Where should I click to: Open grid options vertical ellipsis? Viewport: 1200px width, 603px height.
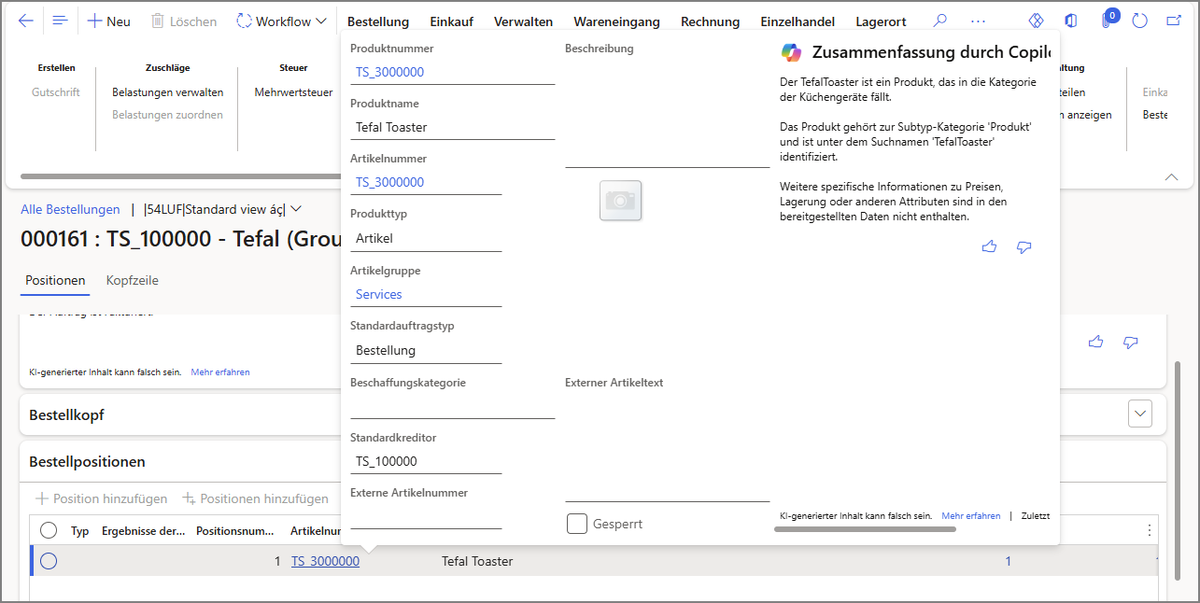click(x=1149, y=530)
